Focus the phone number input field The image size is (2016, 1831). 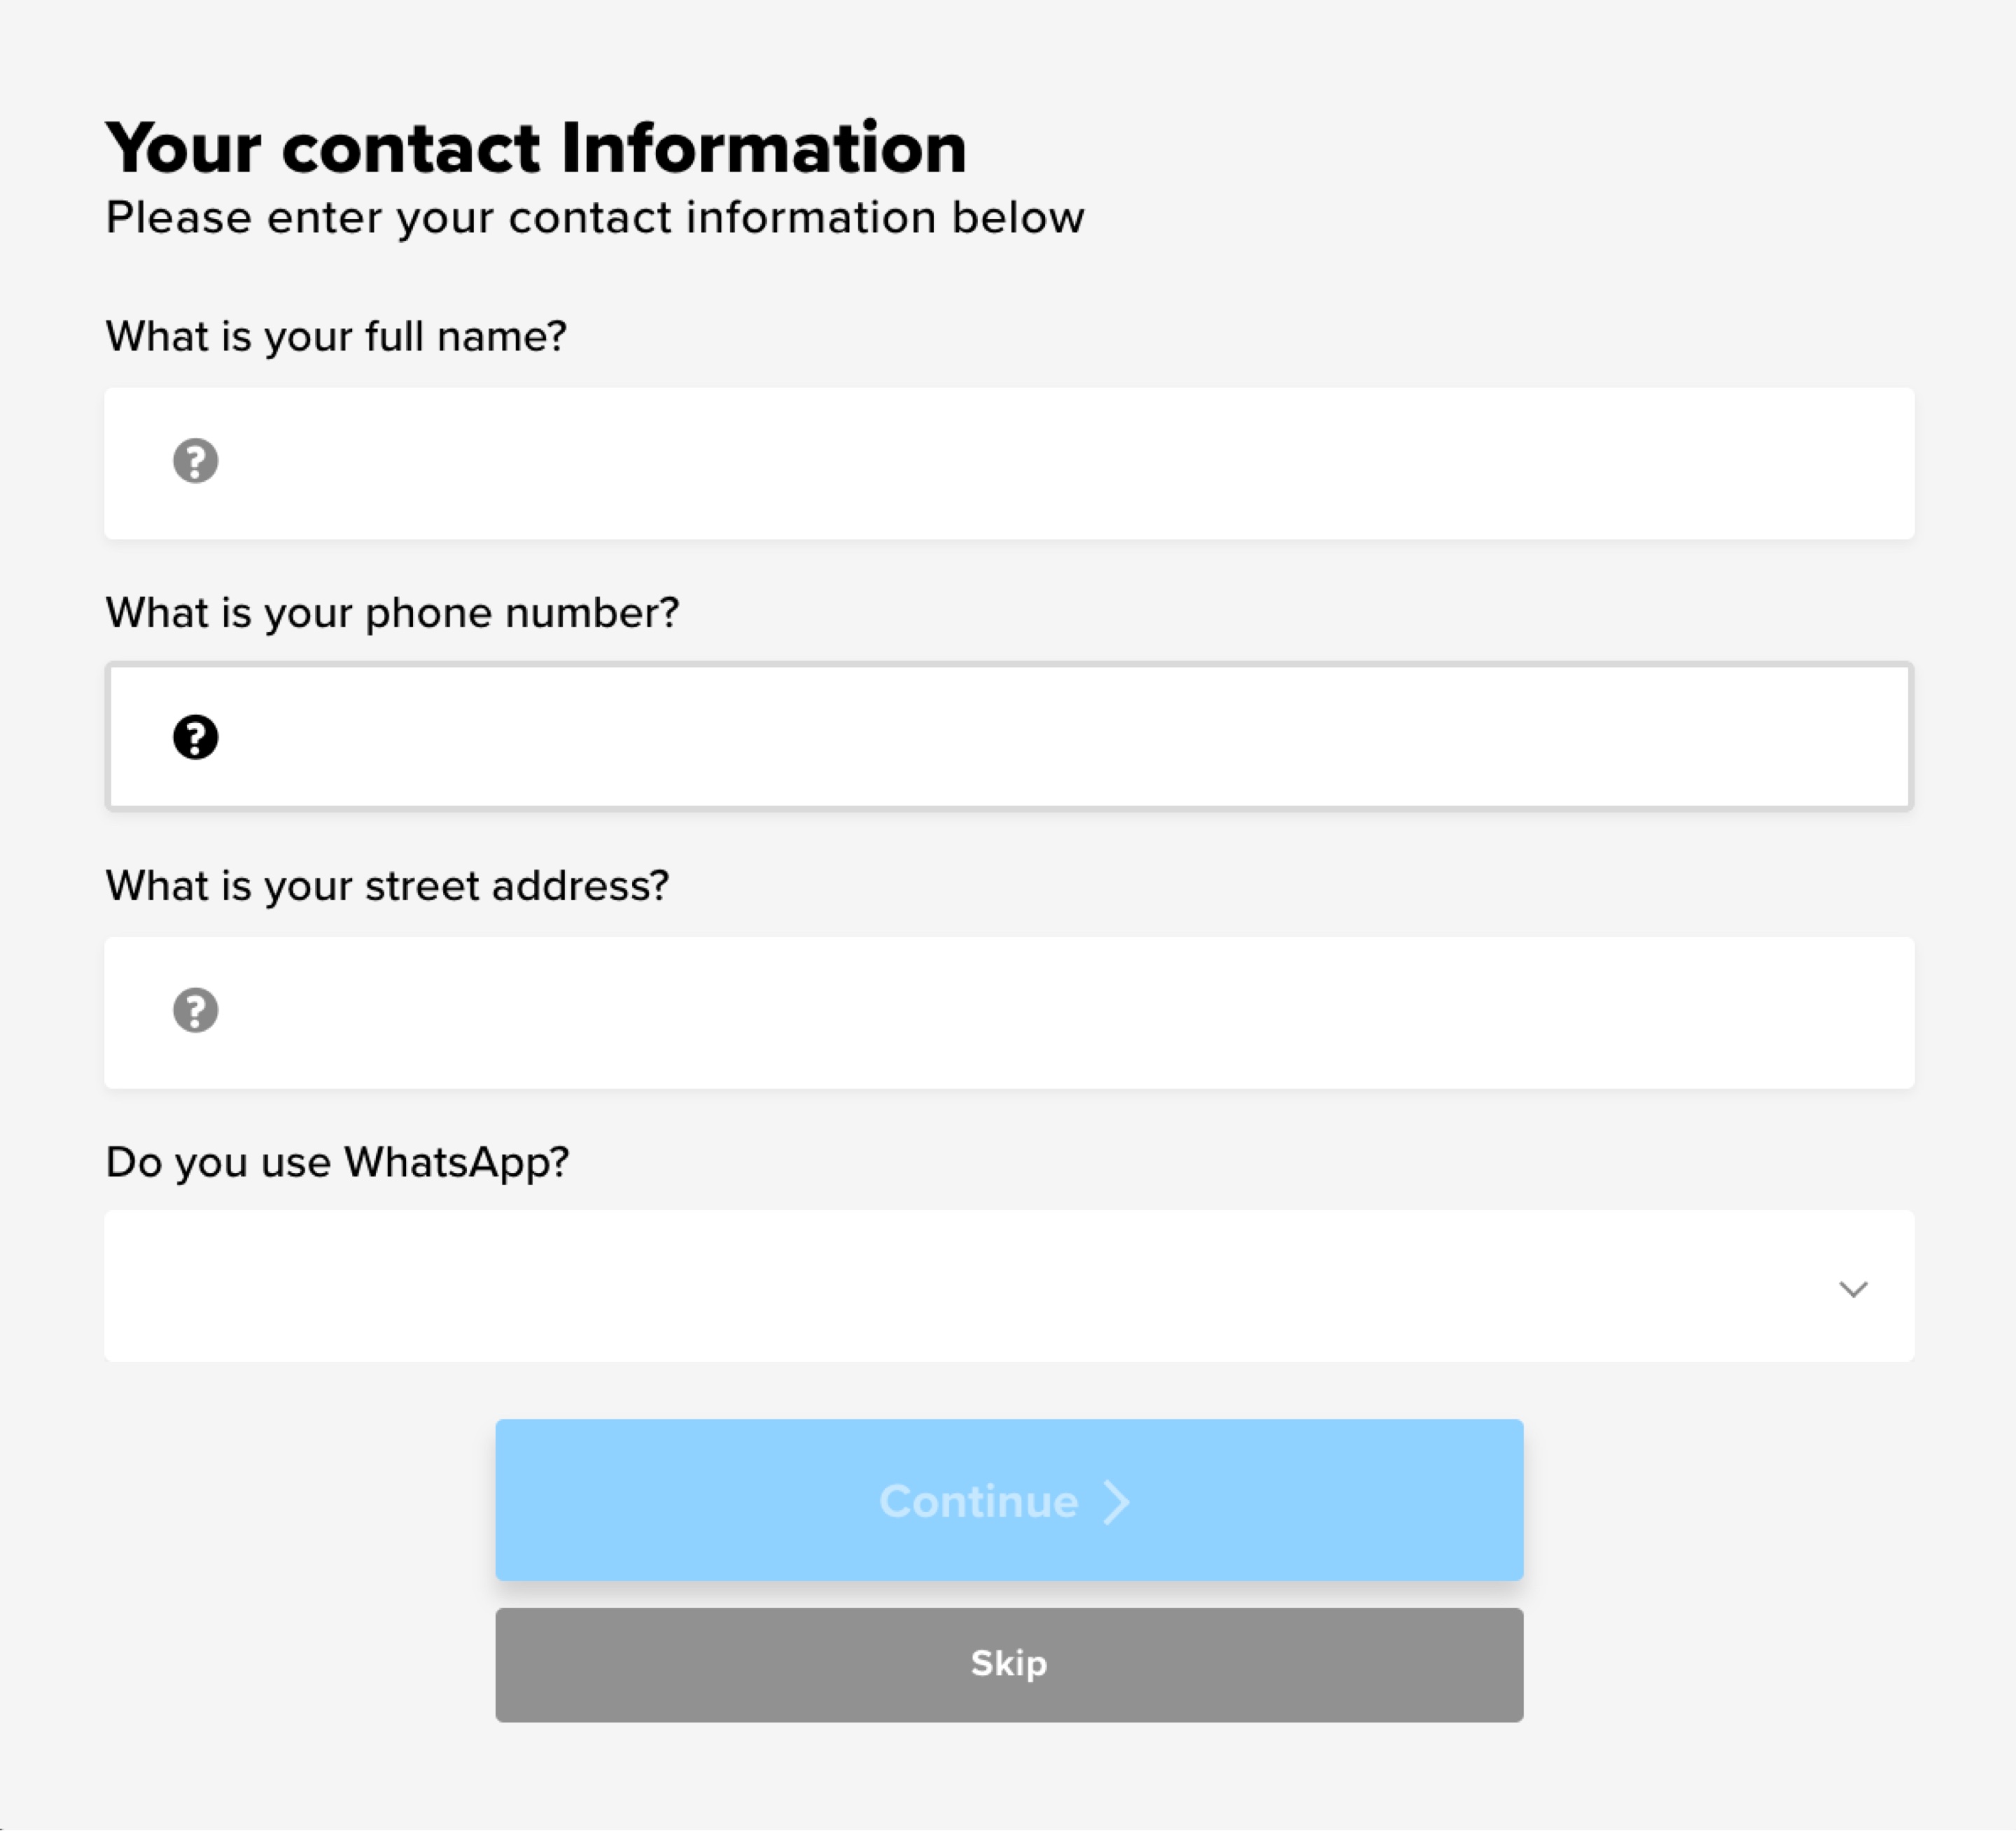[x=1009, y=736]
